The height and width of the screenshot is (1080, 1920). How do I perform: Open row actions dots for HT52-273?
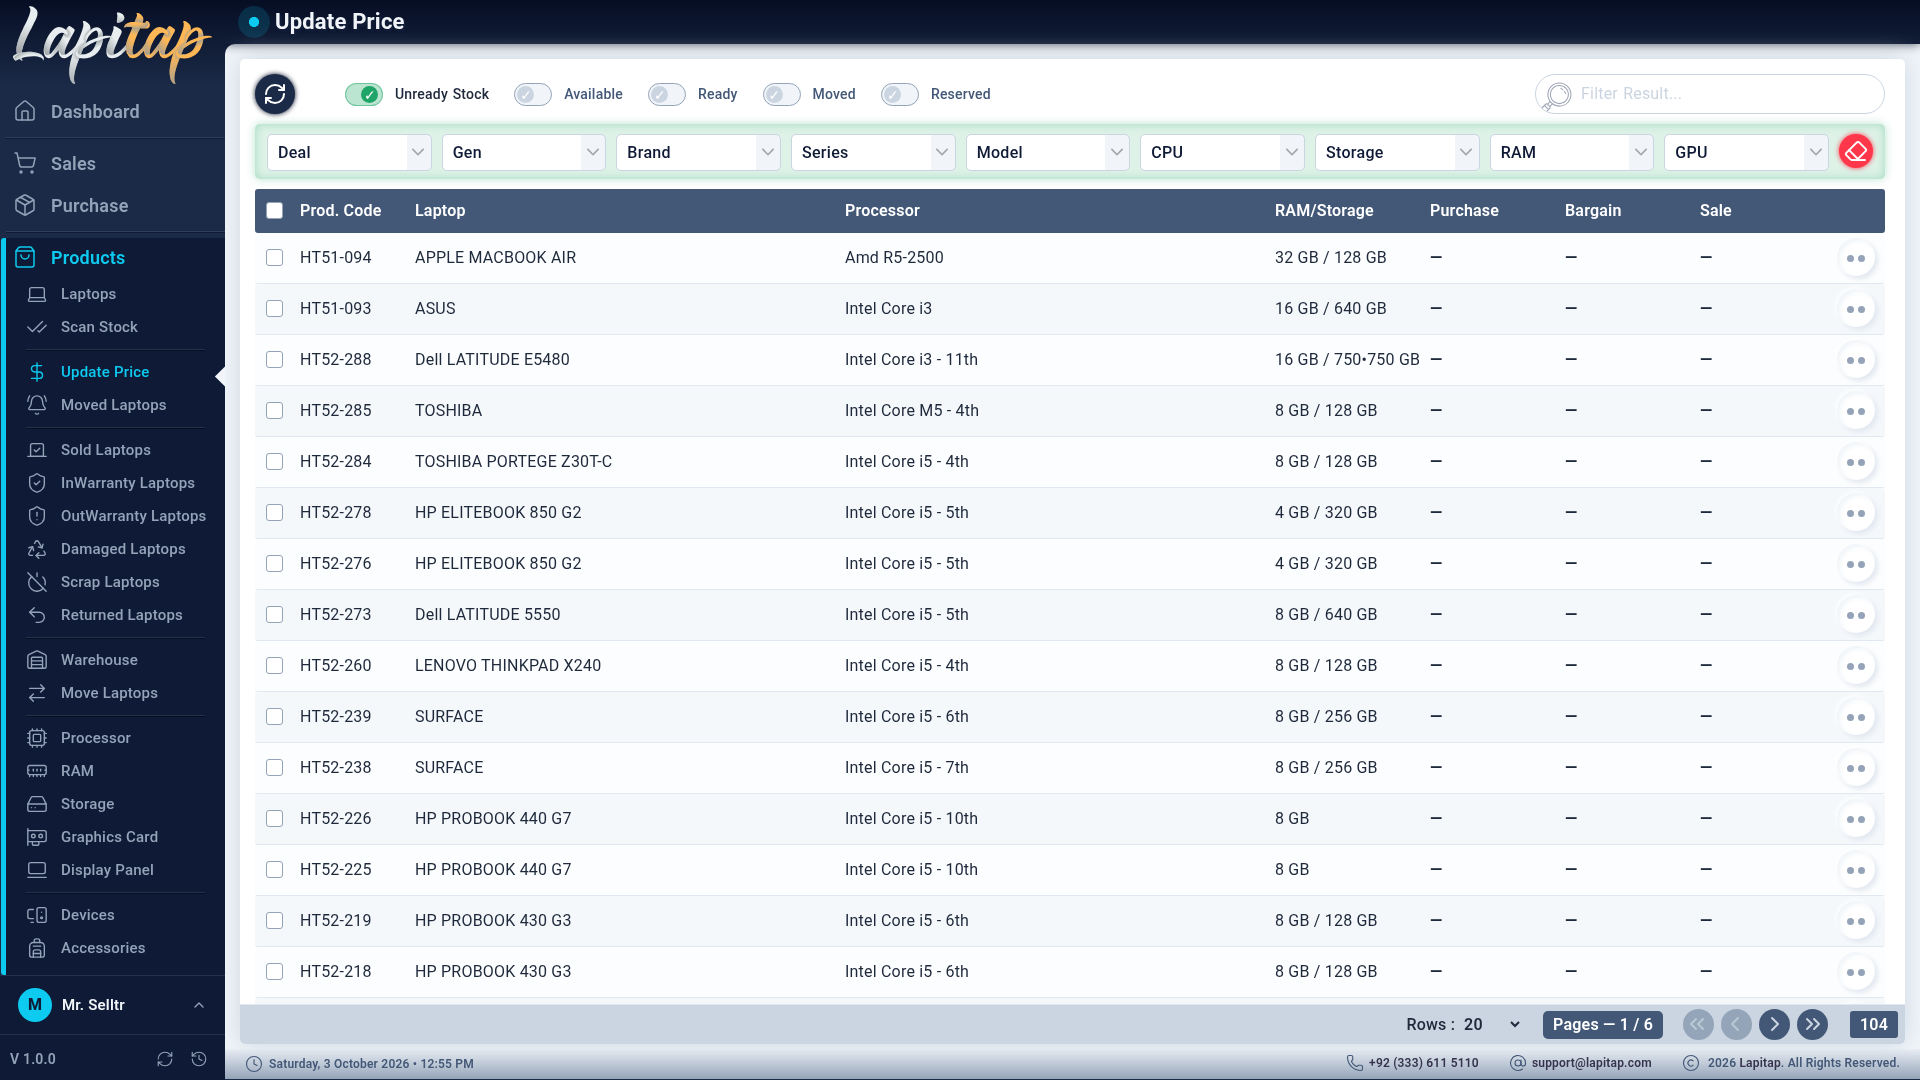(x=1856, y=615)
